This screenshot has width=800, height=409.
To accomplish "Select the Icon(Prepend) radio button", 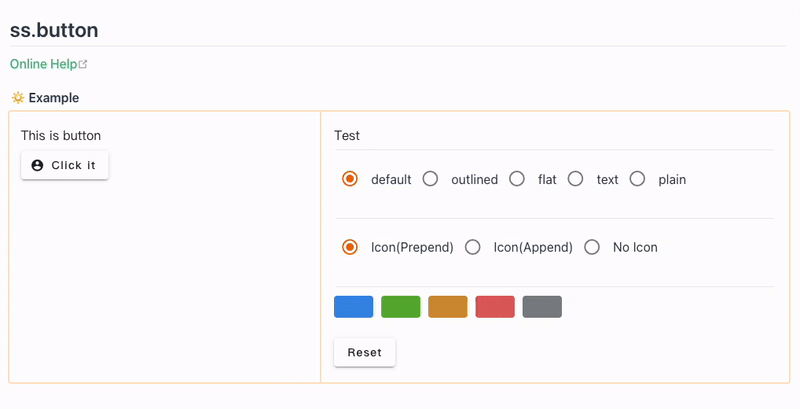I will [350, 247].
